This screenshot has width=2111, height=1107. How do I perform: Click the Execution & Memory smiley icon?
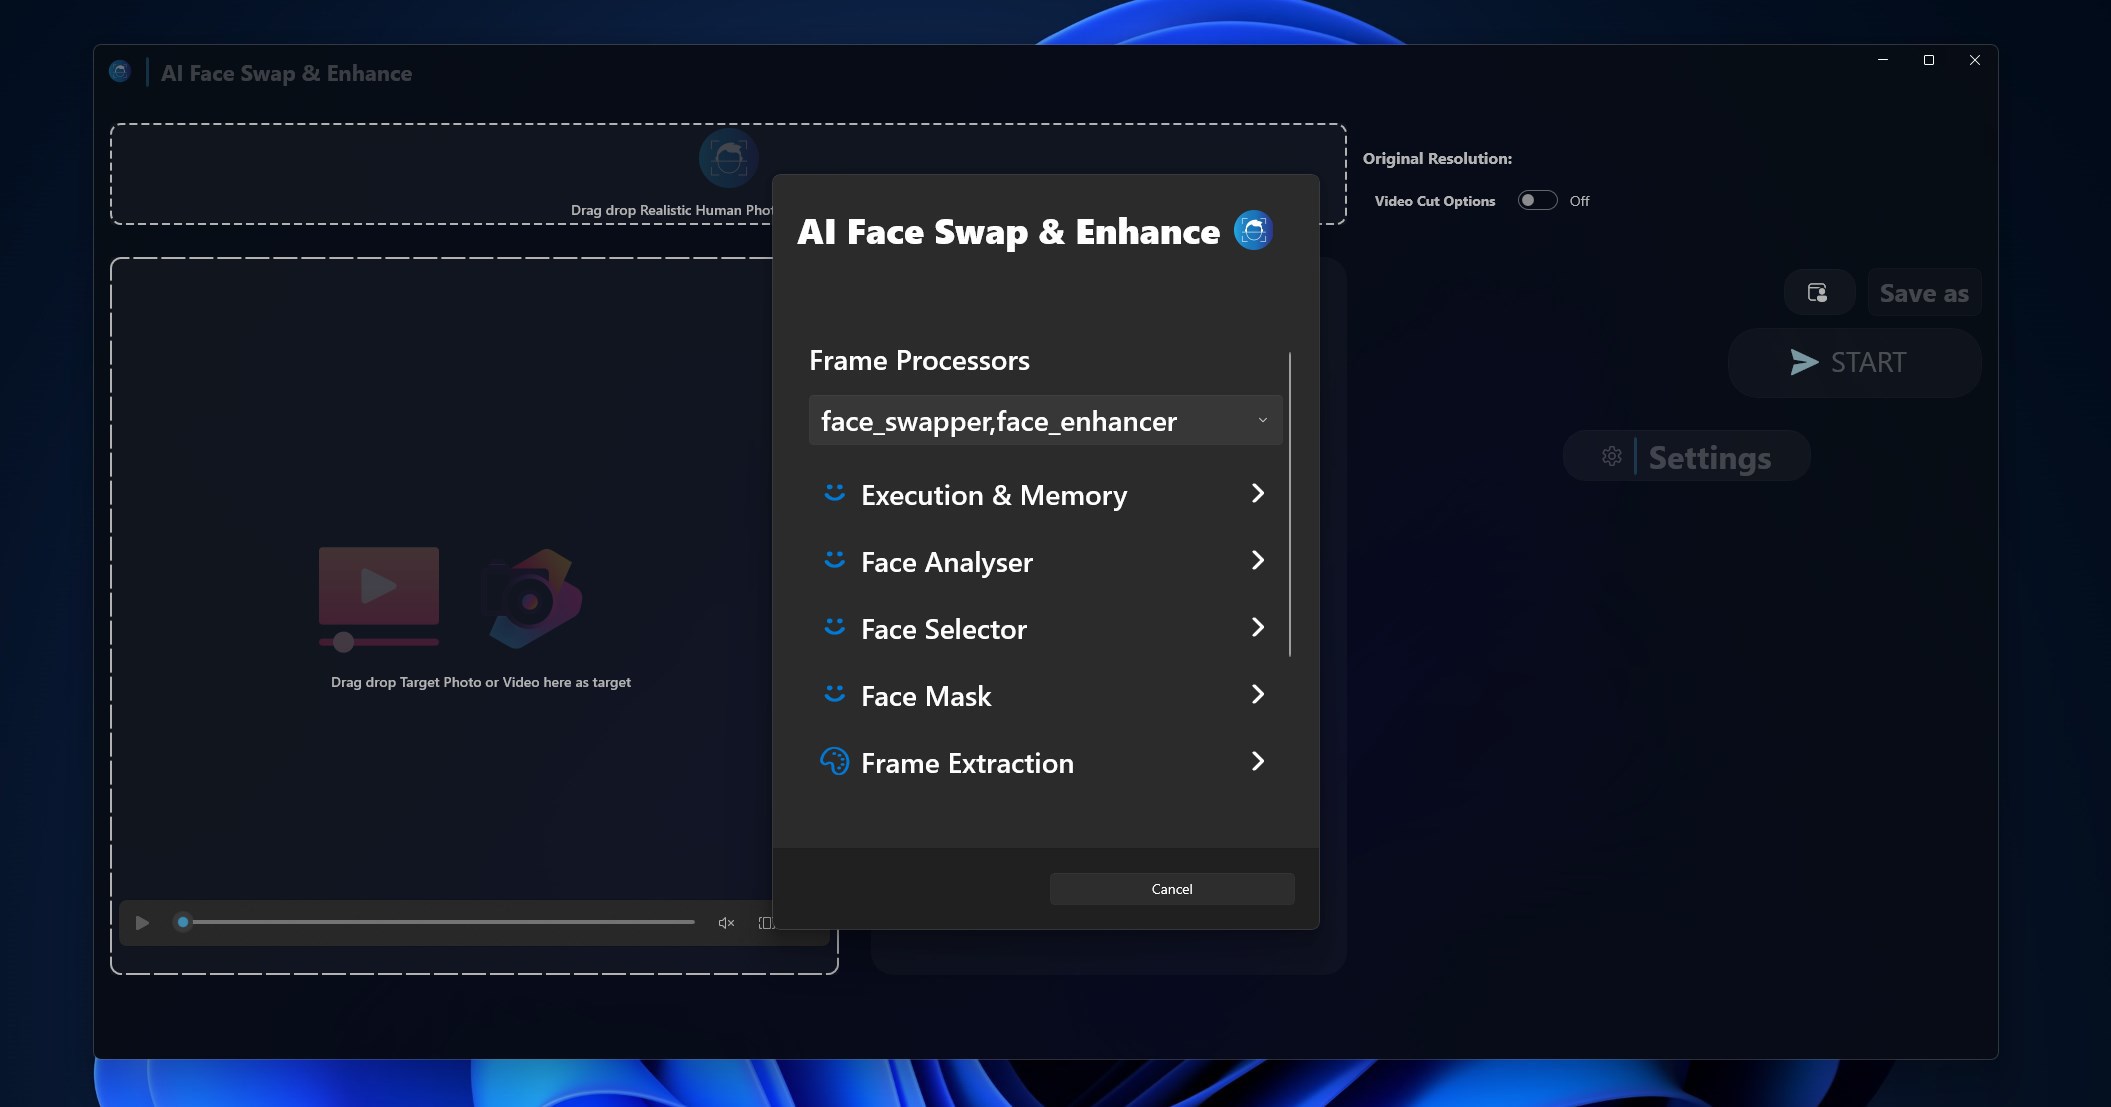coord(834,493)
